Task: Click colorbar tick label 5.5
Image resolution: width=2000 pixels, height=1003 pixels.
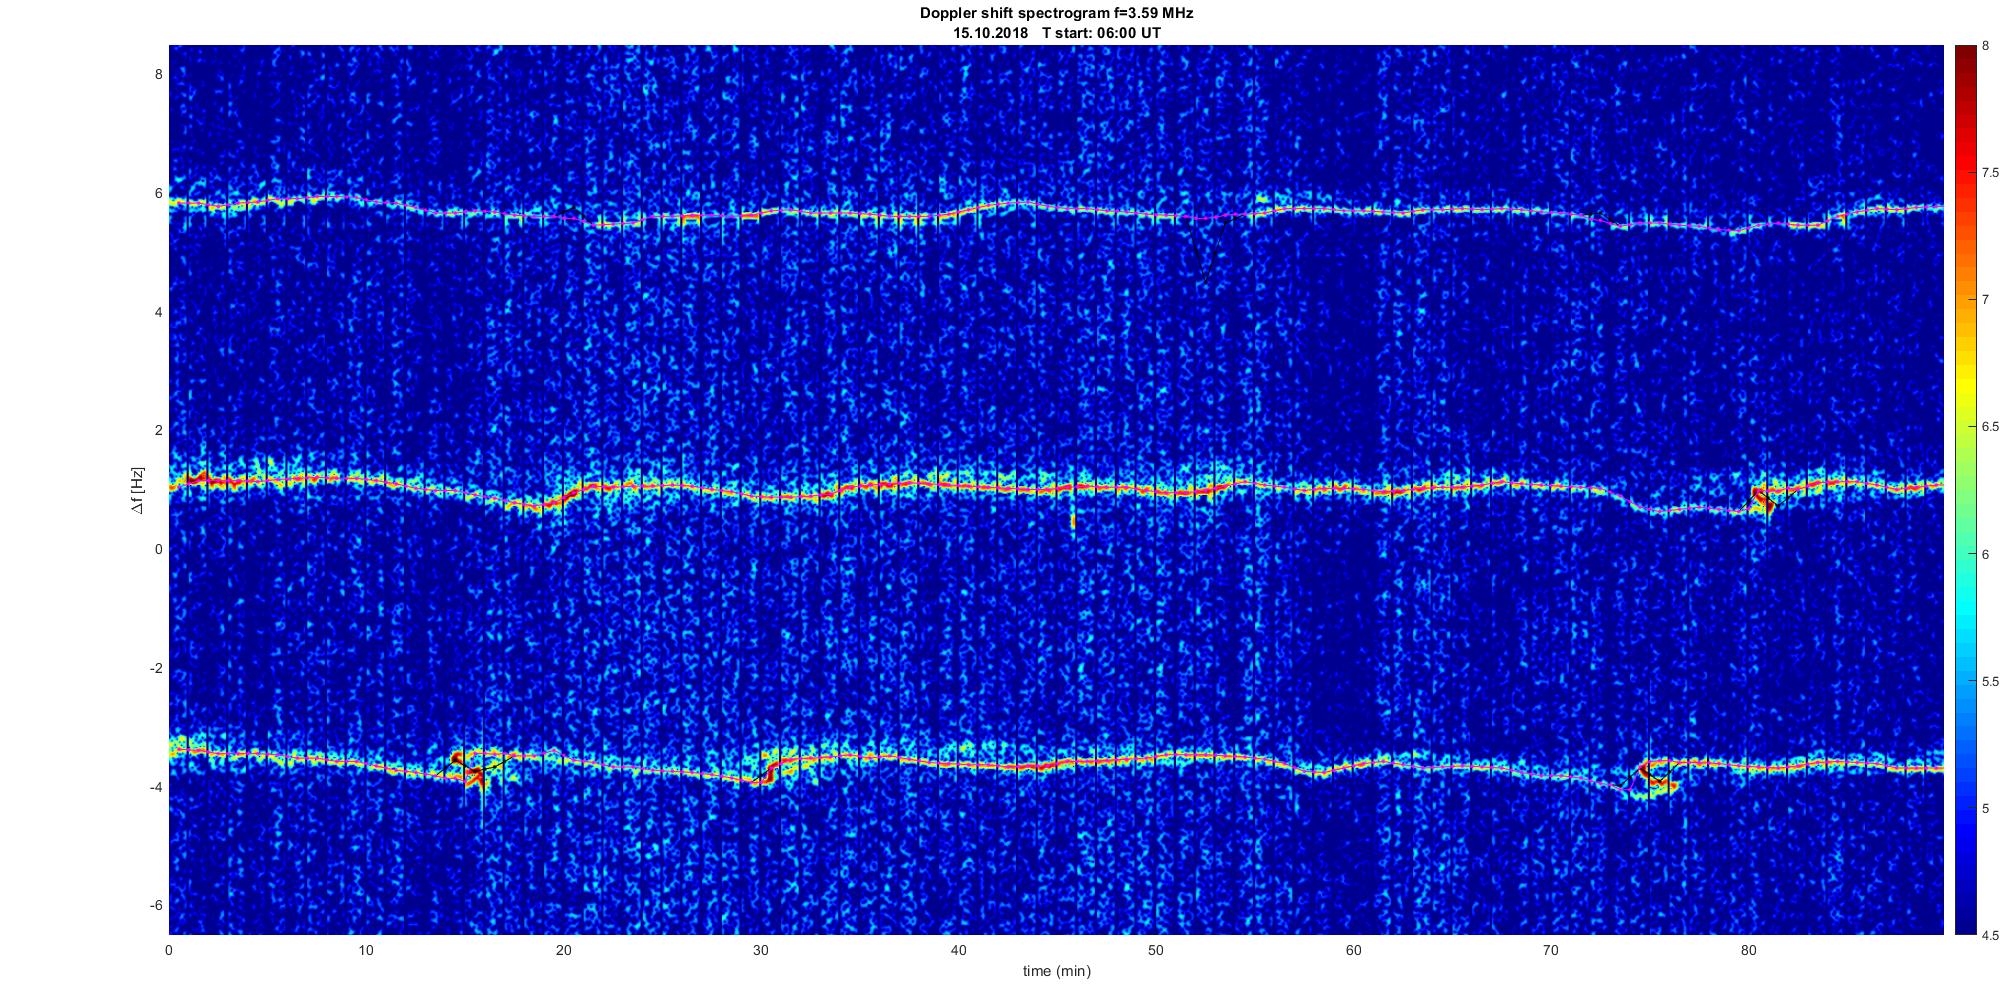Action: [1991, 682]
